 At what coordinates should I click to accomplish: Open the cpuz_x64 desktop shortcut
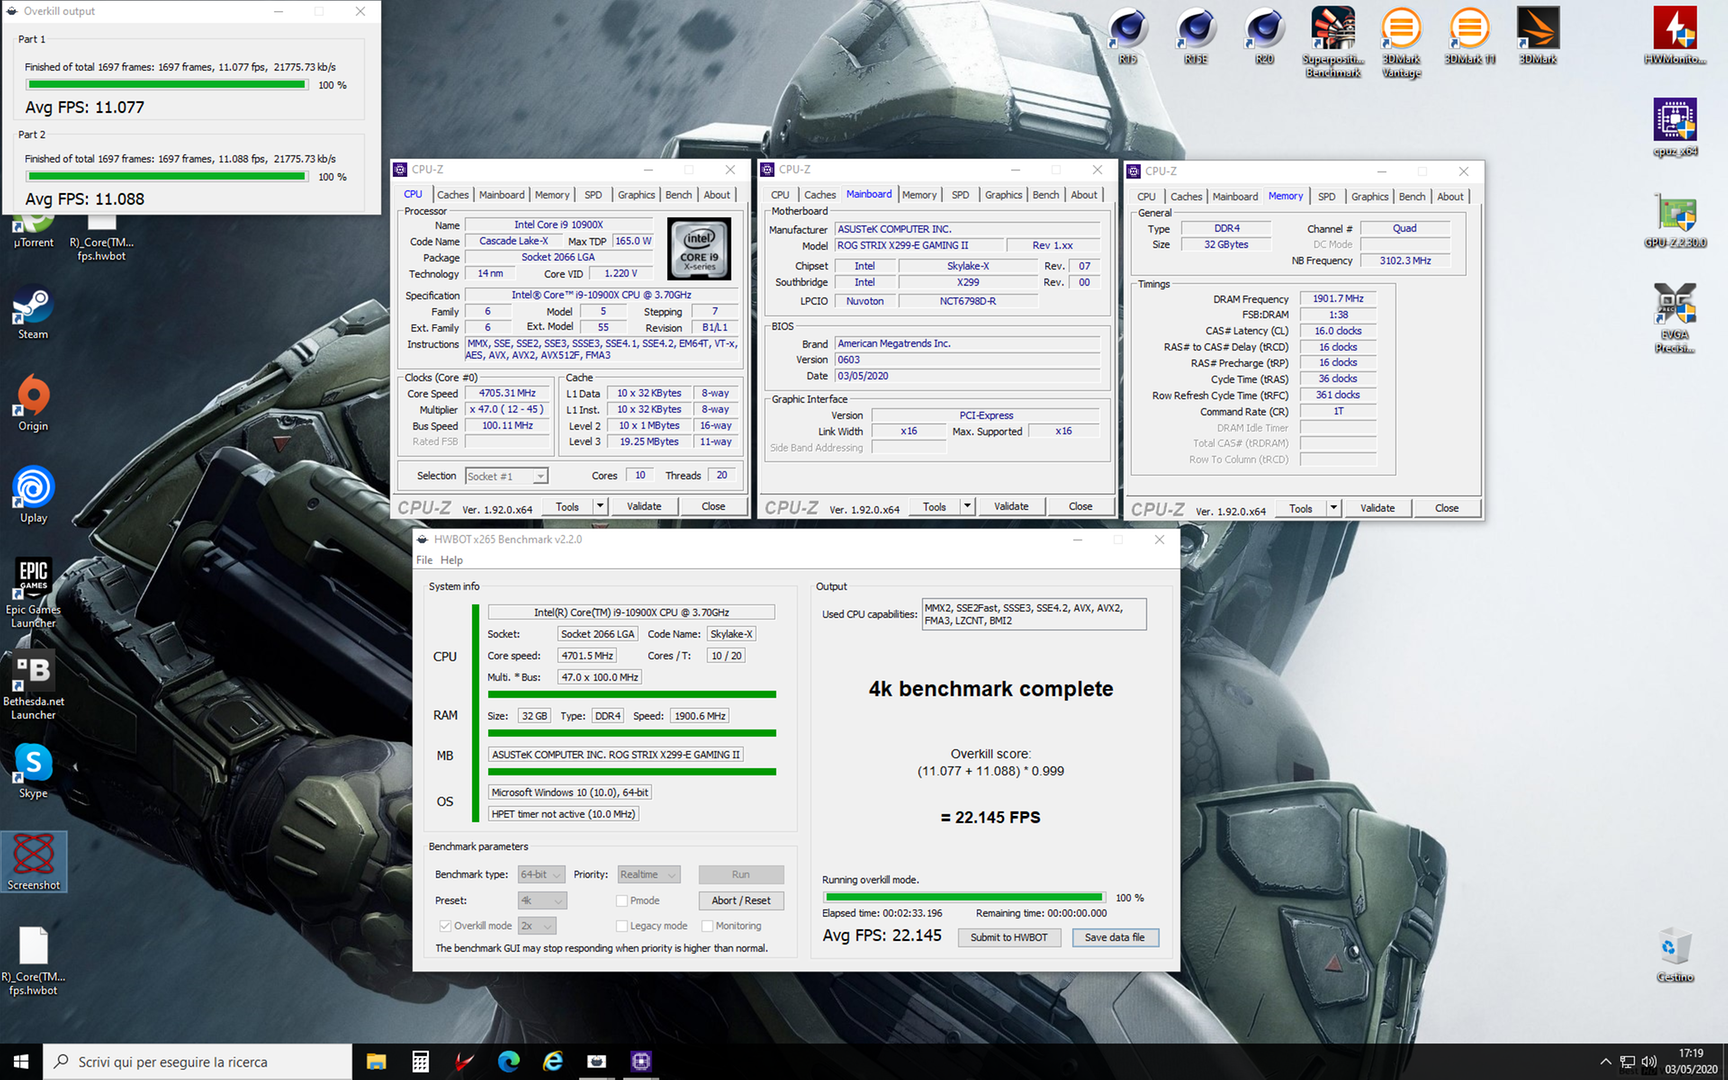pyautogui.click(x=1675, y=127)
